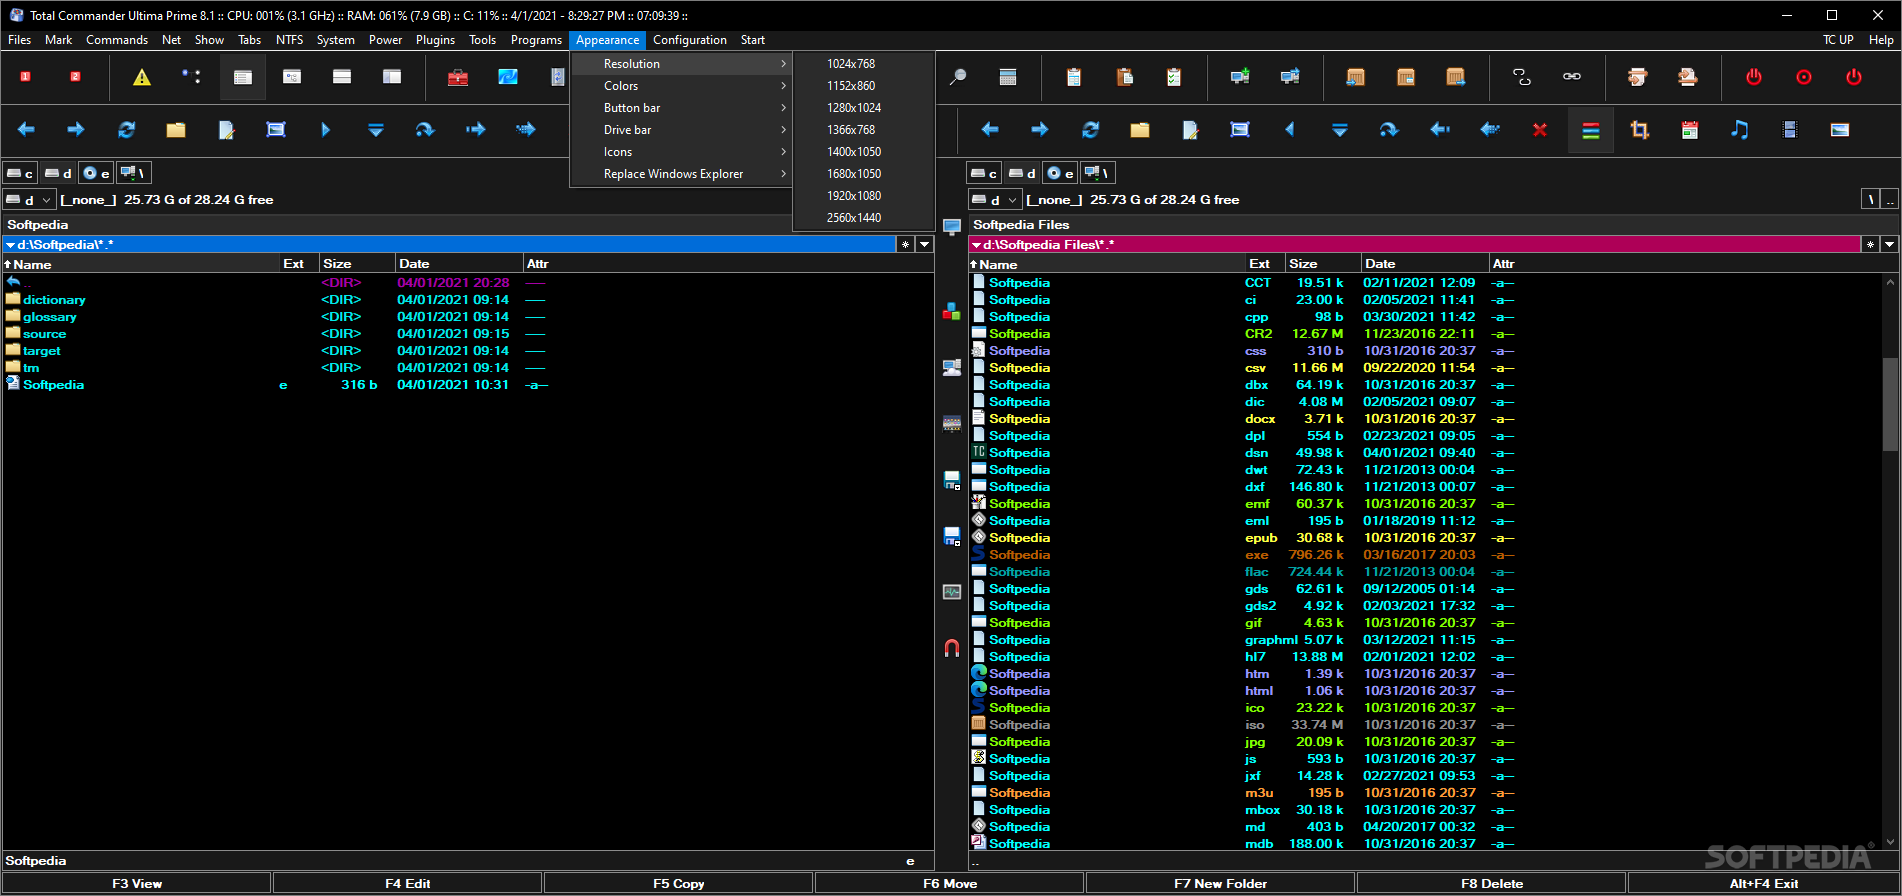Click the red X delete icon
The width and height of the screenshot is (1902, 896).
click(x=1540, y=130)
